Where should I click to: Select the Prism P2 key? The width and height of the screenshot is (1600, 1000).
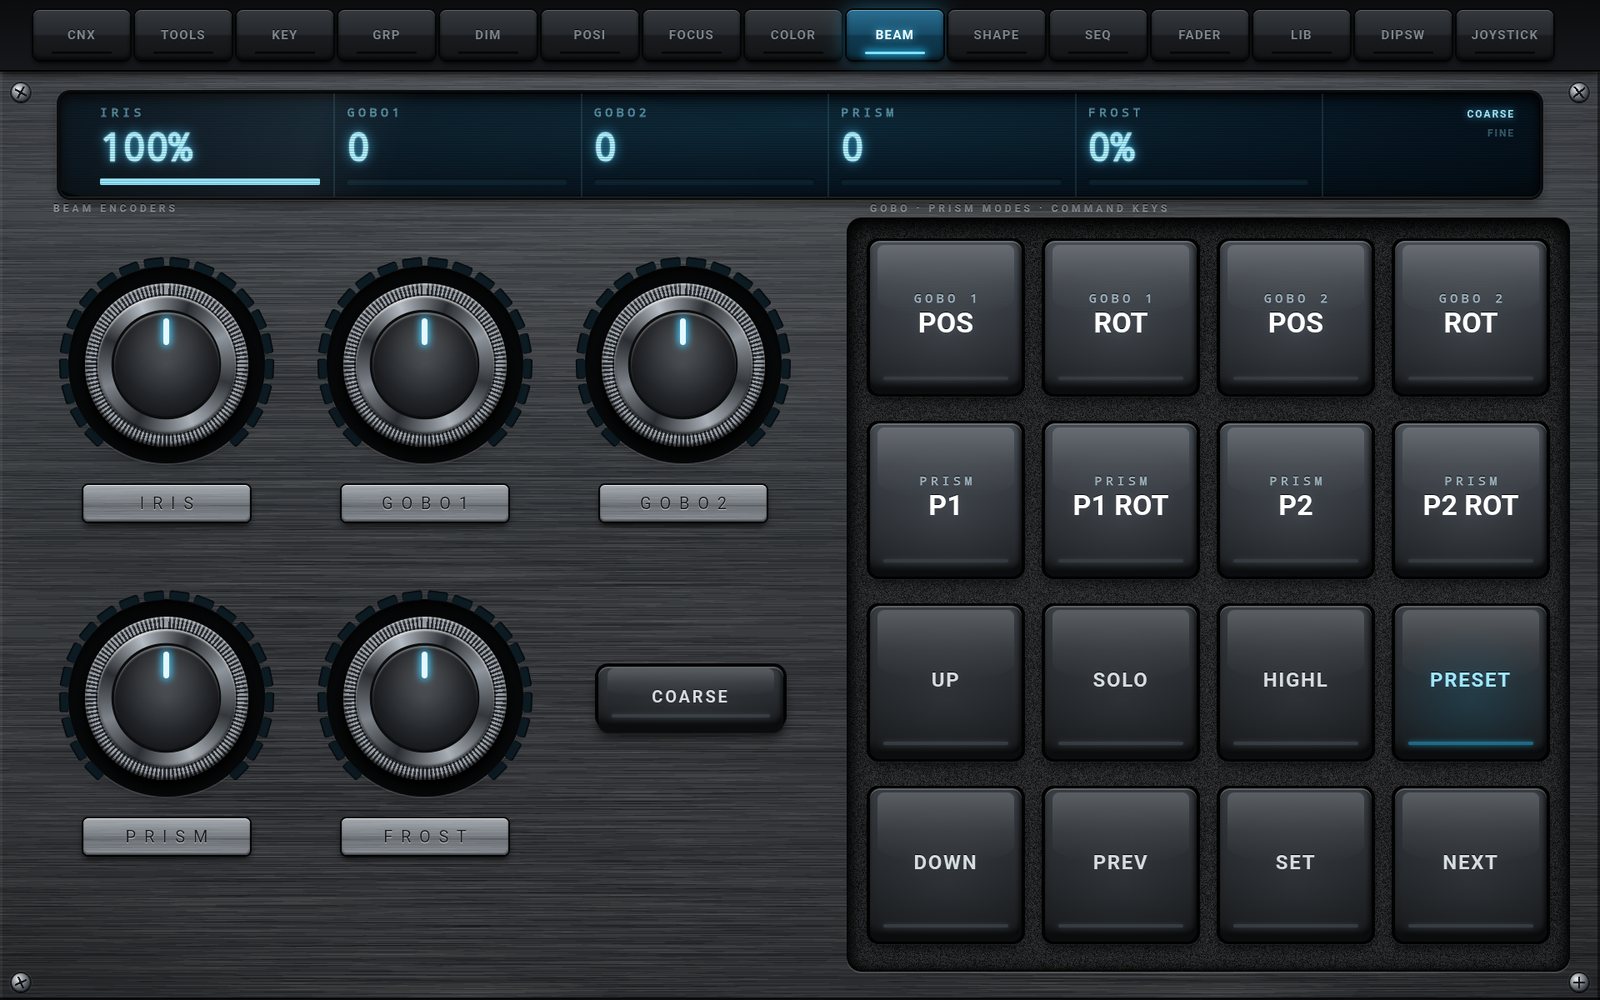coord(1295,498)
